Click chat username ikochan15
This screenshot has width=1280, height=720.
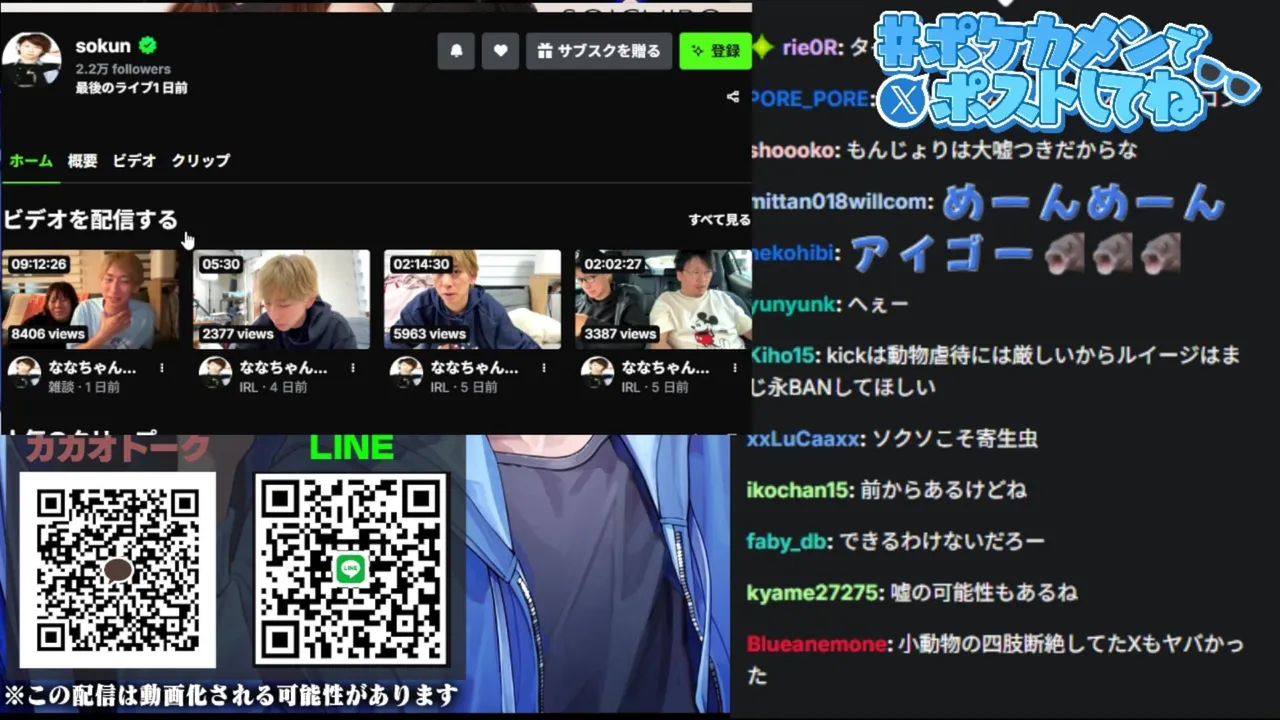click(797, 490)
